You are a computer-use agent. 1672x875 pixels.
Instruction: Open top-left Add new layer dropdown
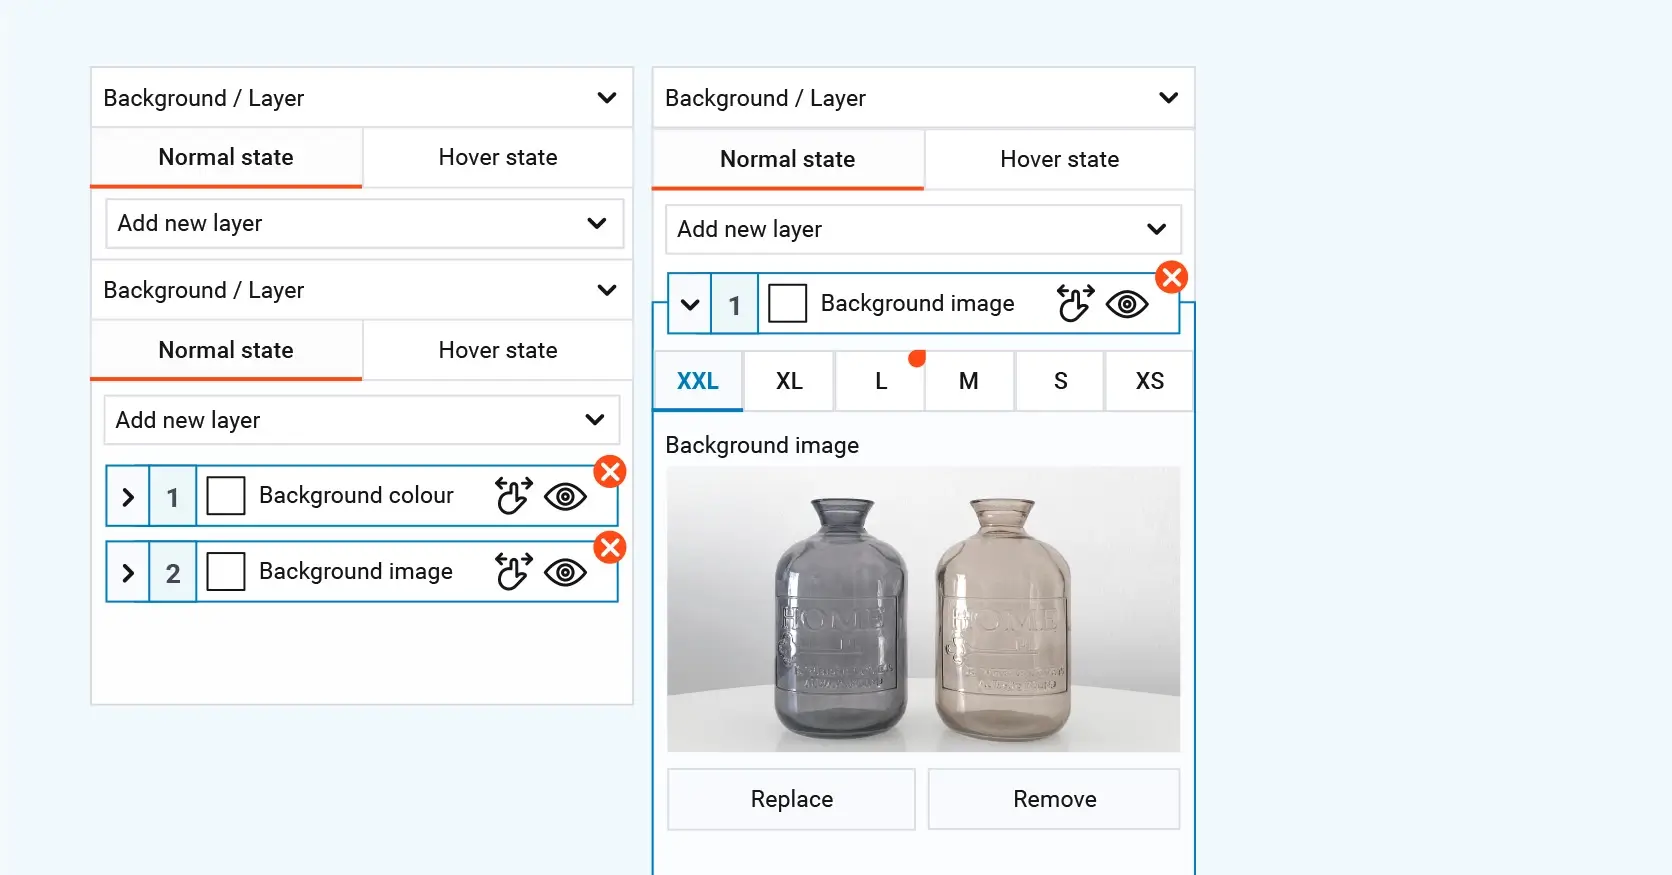pos(365,223)
